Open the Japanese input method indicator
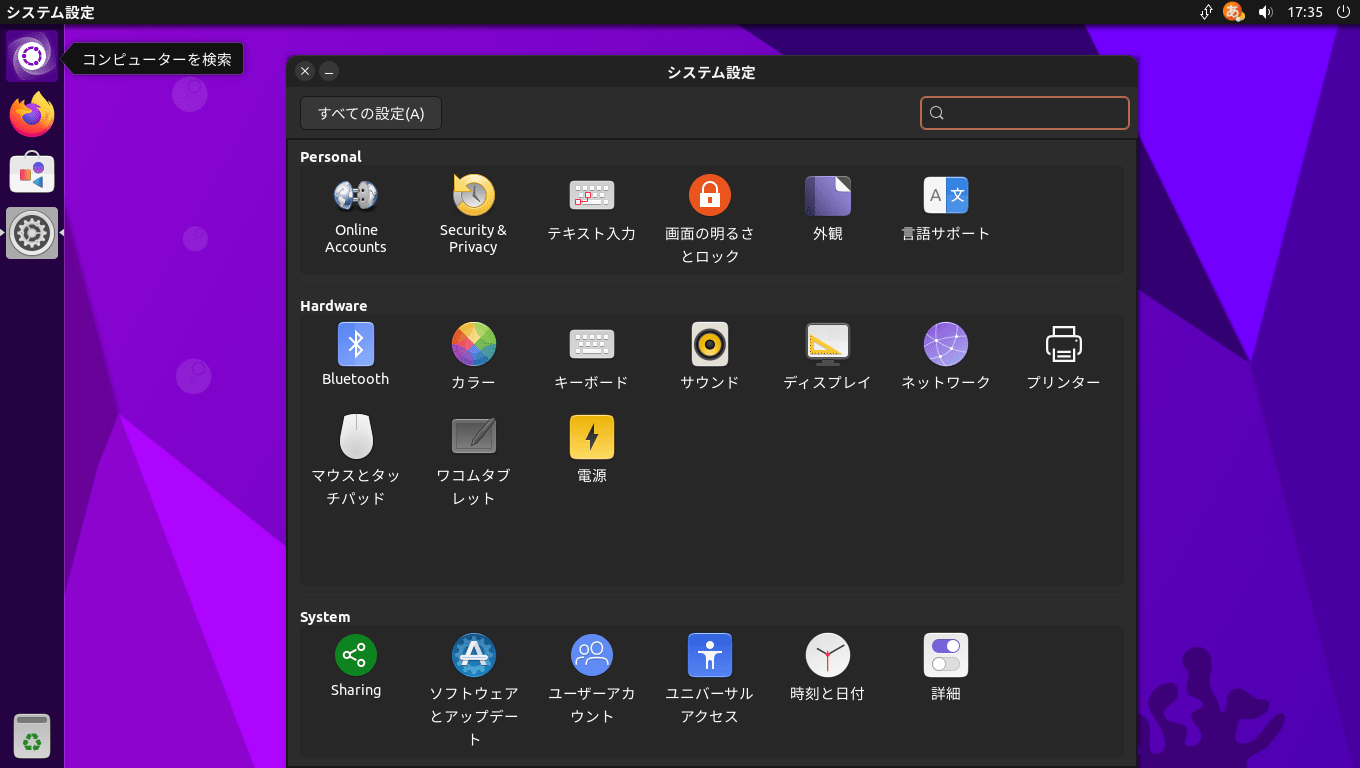The height and width of the screenshot is (768, 1360). tap(1234, 12)
